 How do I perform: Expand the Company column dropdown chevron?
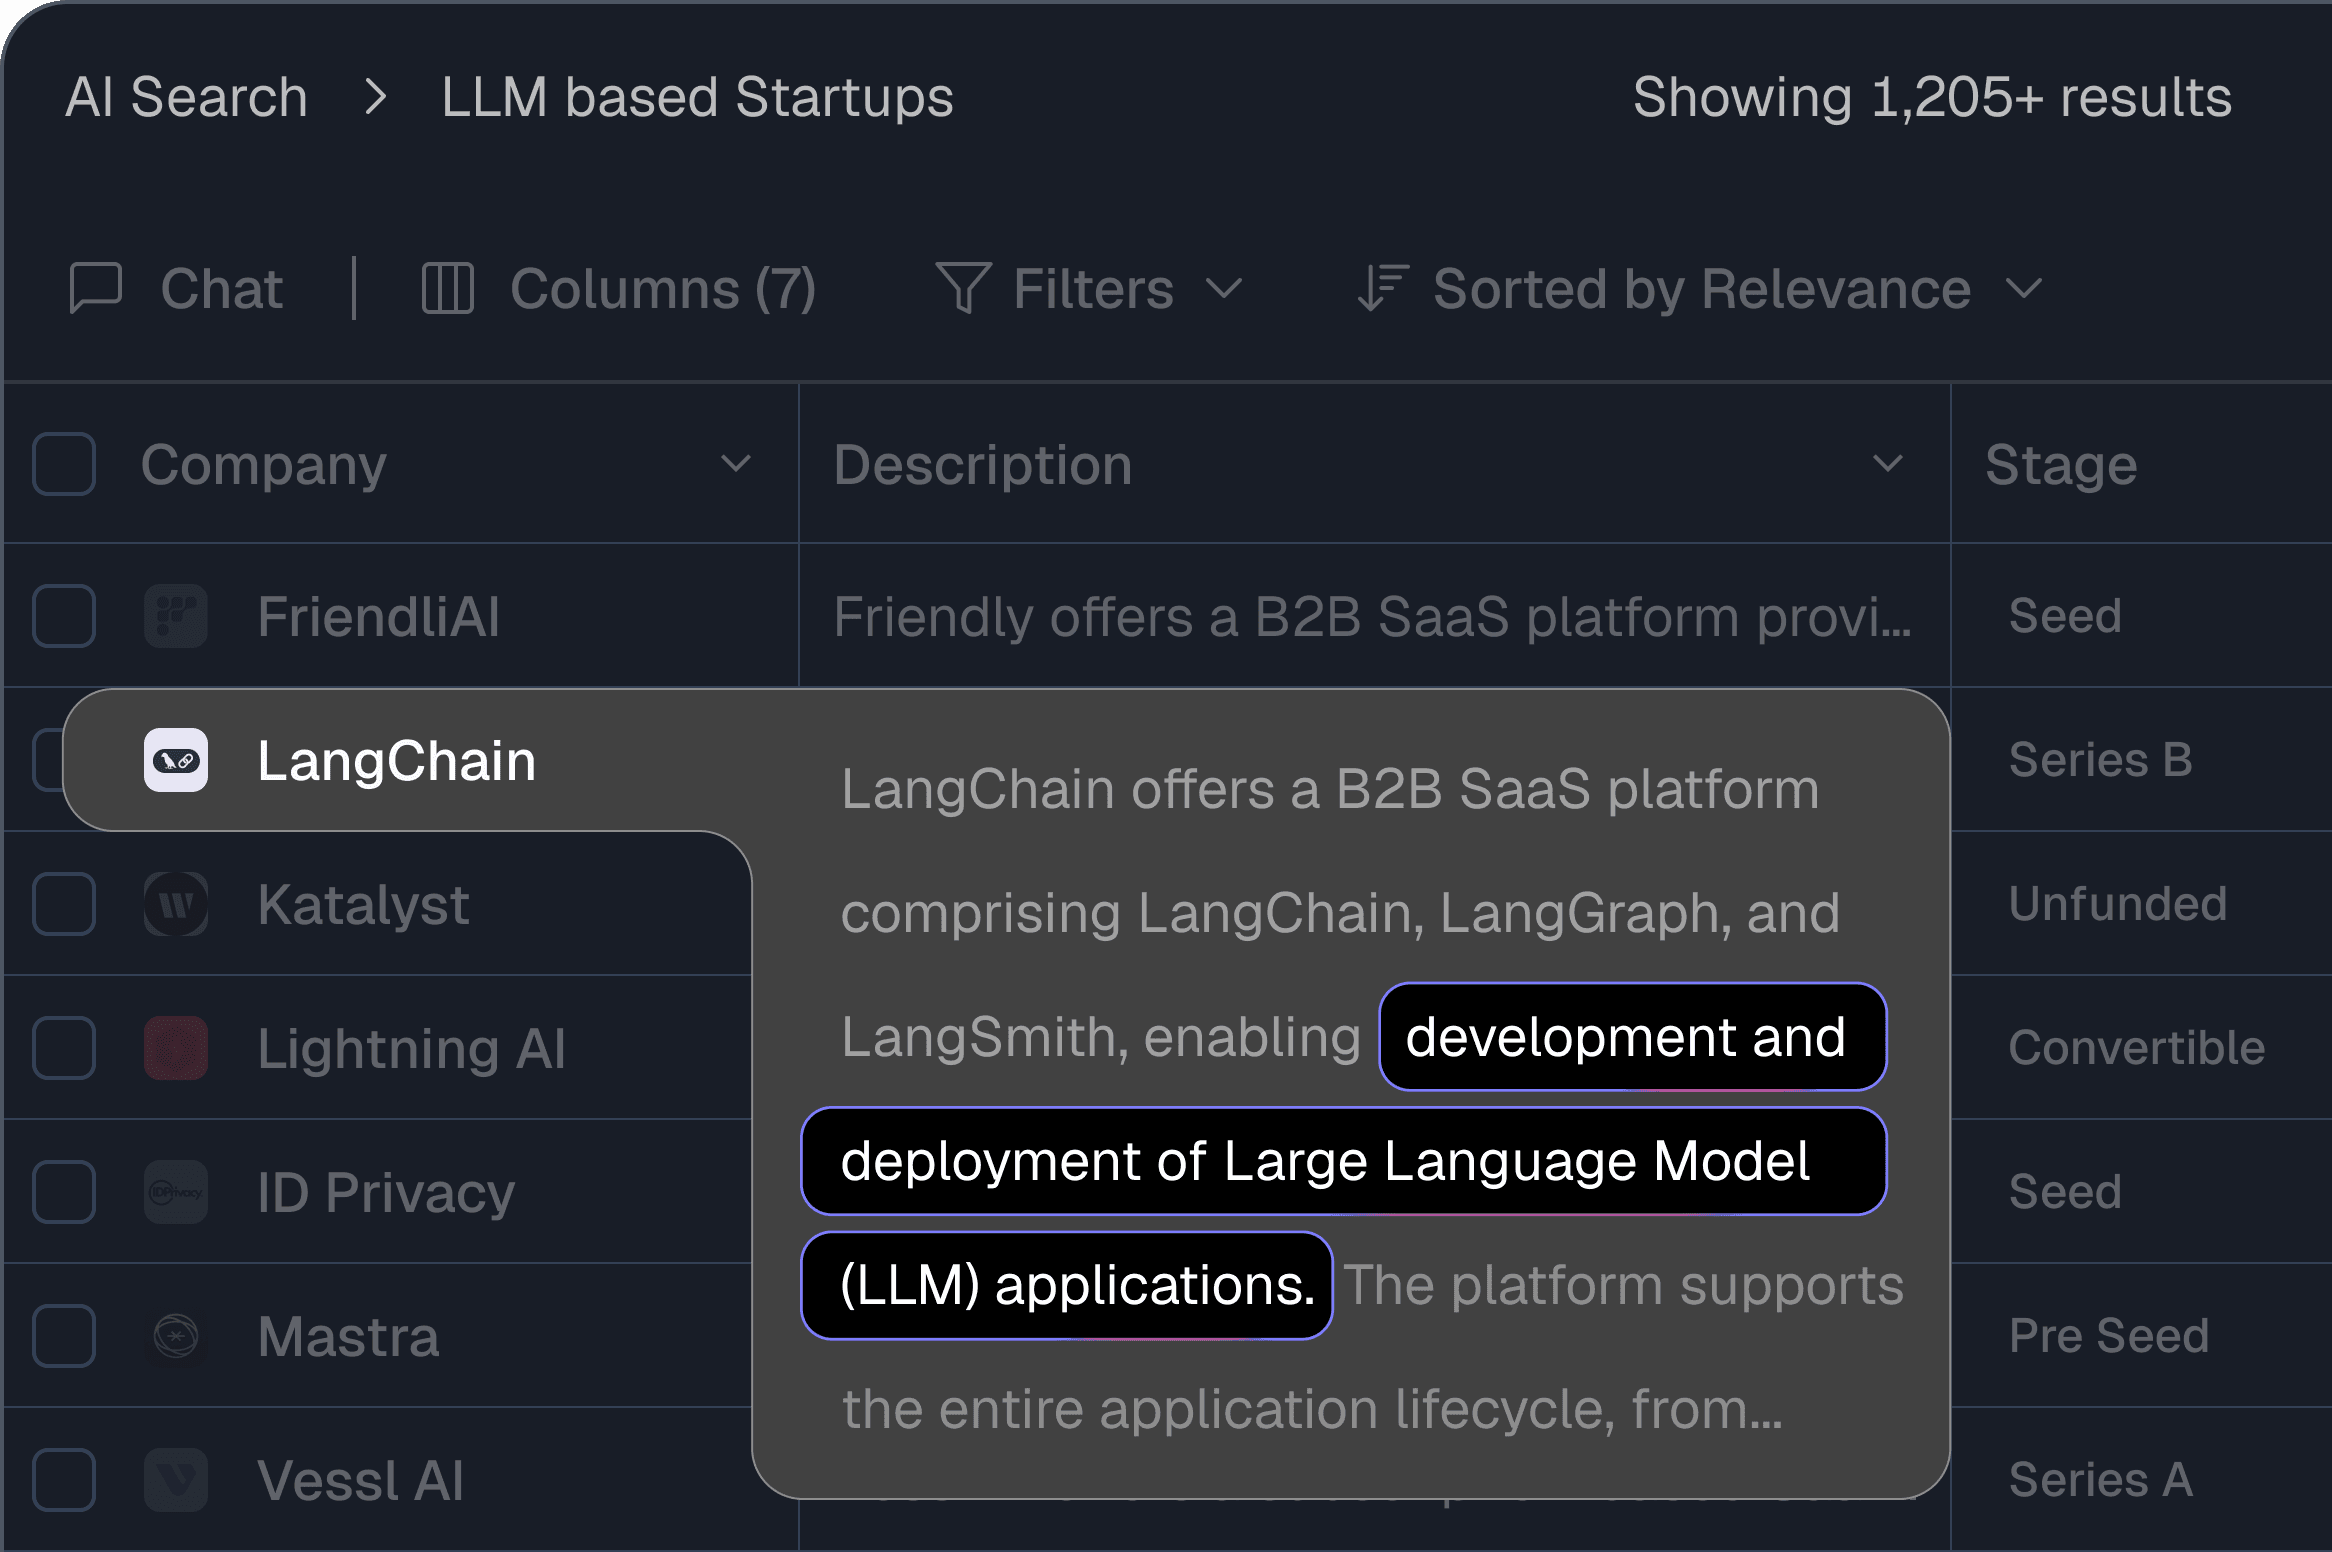pos(736,464)
